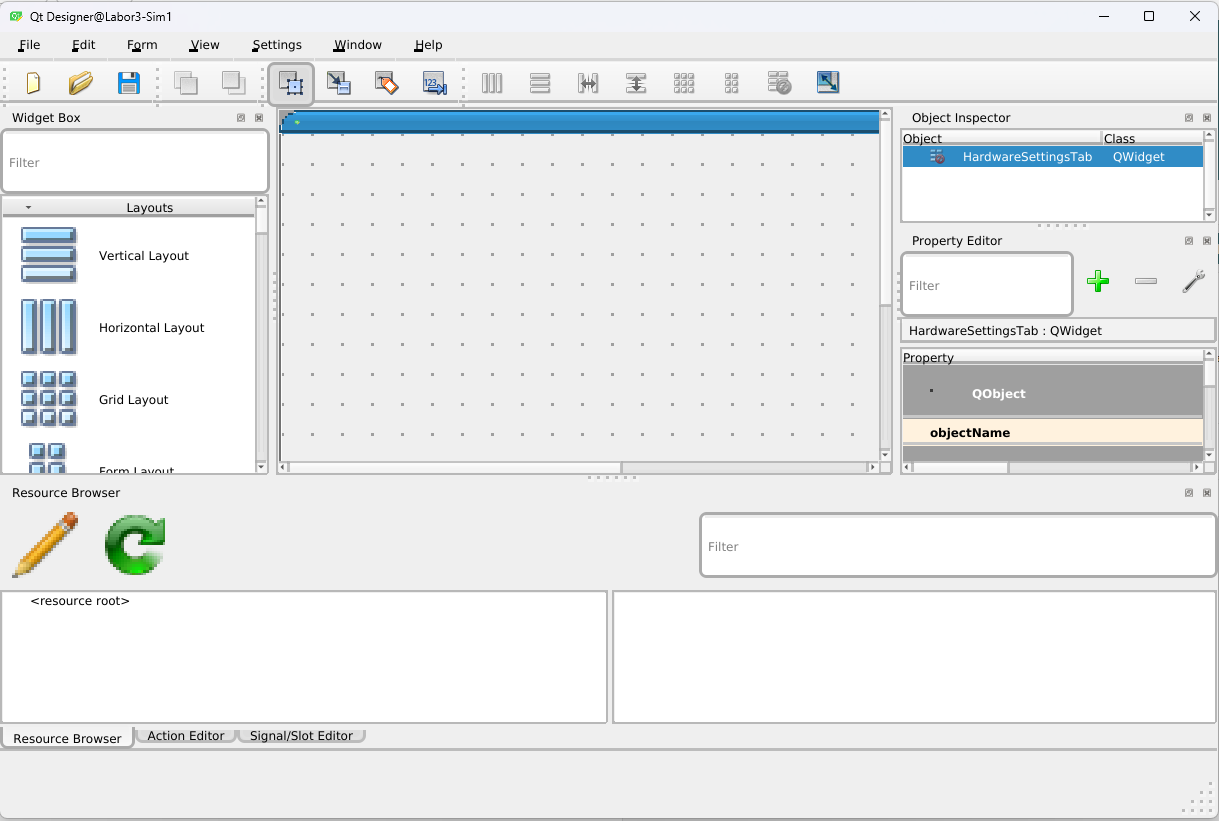Apply Lay Out Vertically from the toolbar

click(540, 83)
